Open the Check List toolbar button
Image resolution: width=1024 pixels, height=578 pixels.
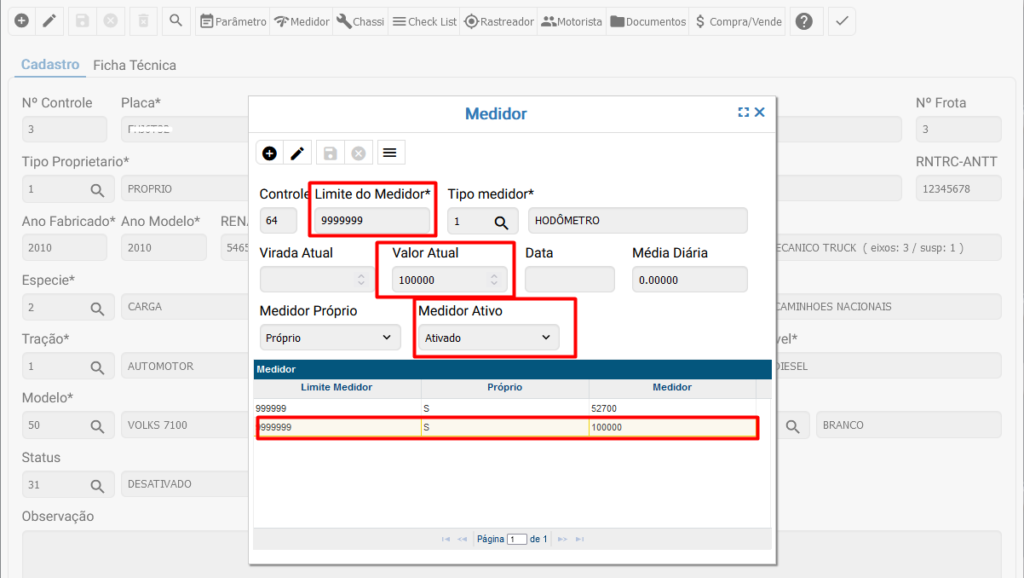424,21
